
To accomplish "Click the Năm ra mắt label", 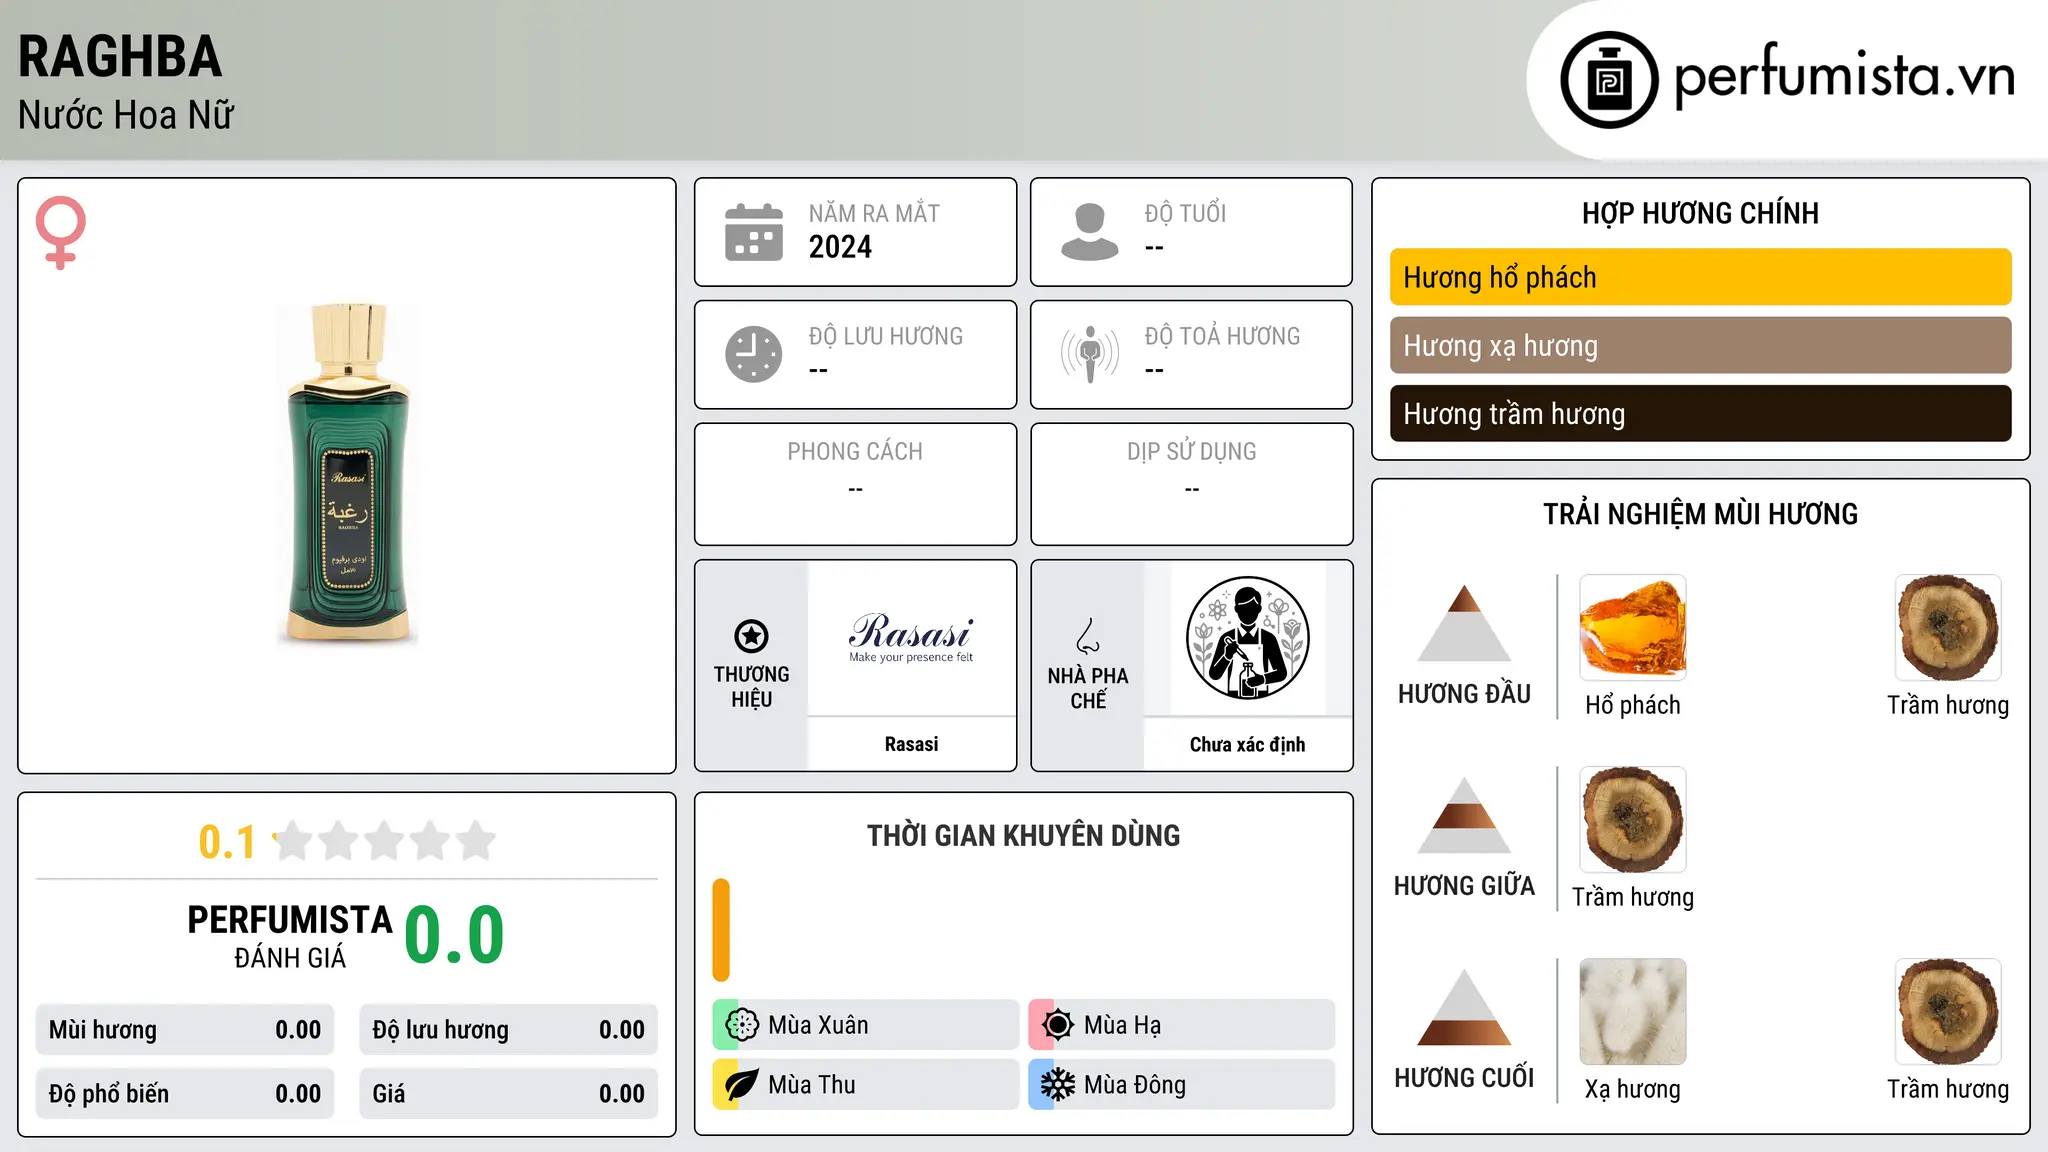I will (874, 213).
